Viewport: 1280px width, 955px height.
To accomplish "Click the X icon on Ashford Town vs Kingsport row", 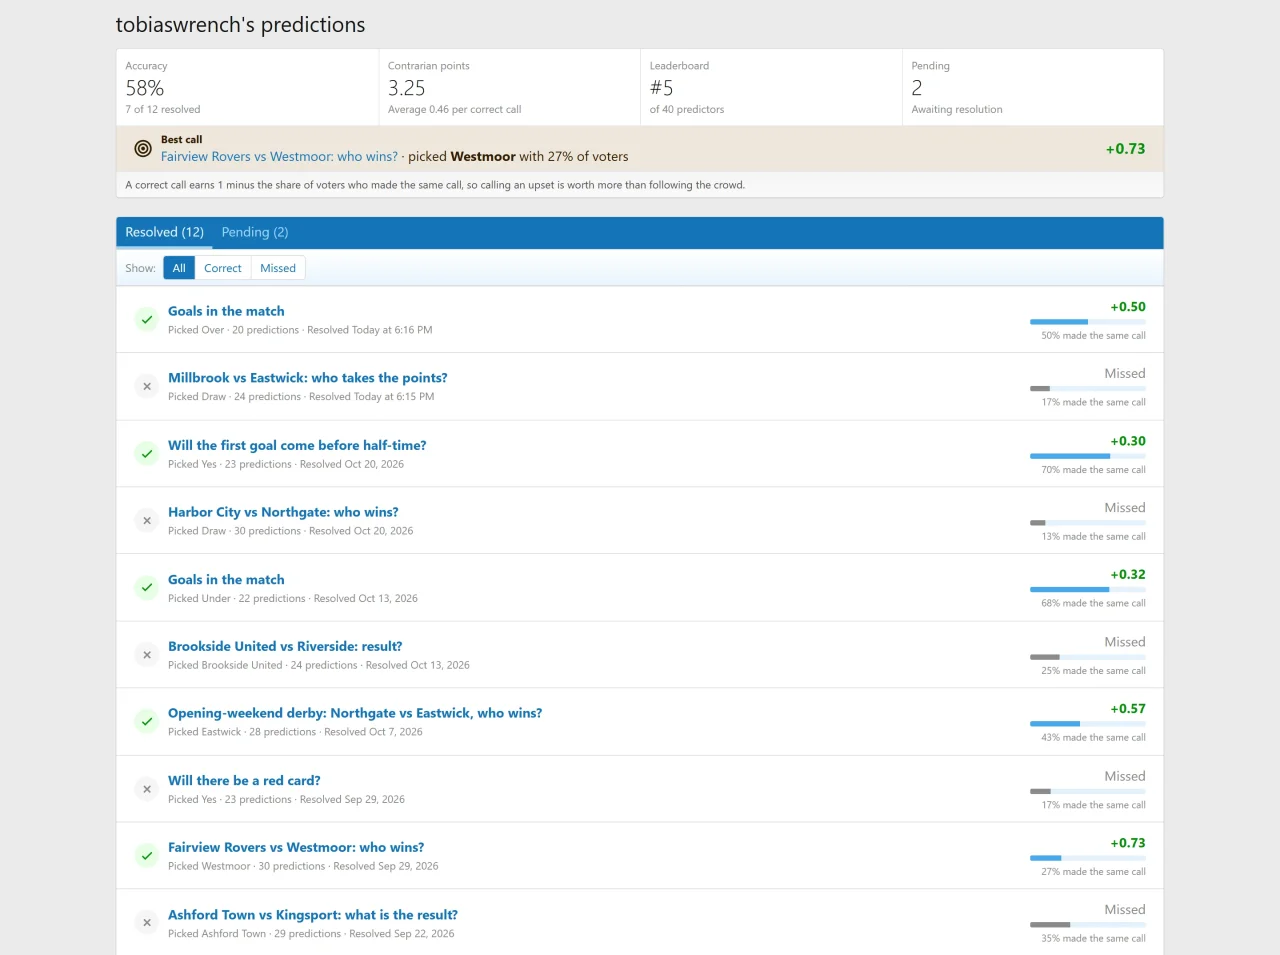I will pyautogui.click(x=147, y=922).
